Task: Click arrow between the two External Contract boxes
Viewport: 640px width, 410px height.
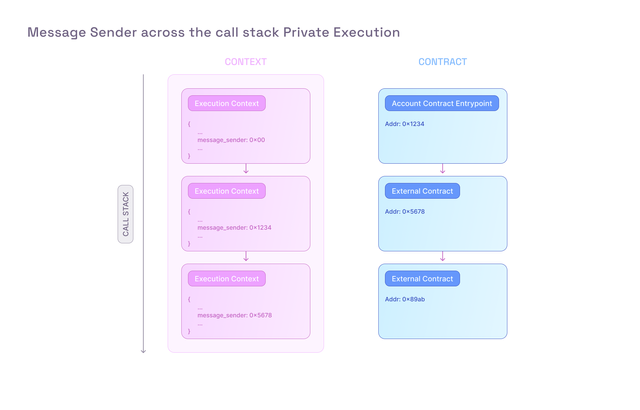Action: 442,256
